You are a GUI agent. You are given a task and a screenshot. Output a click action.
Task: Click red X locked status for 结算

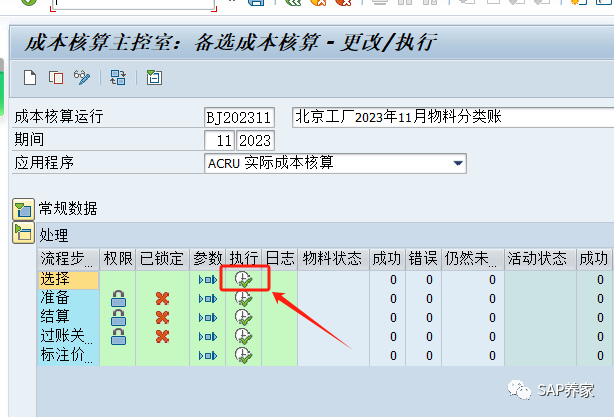coord(162,318)
